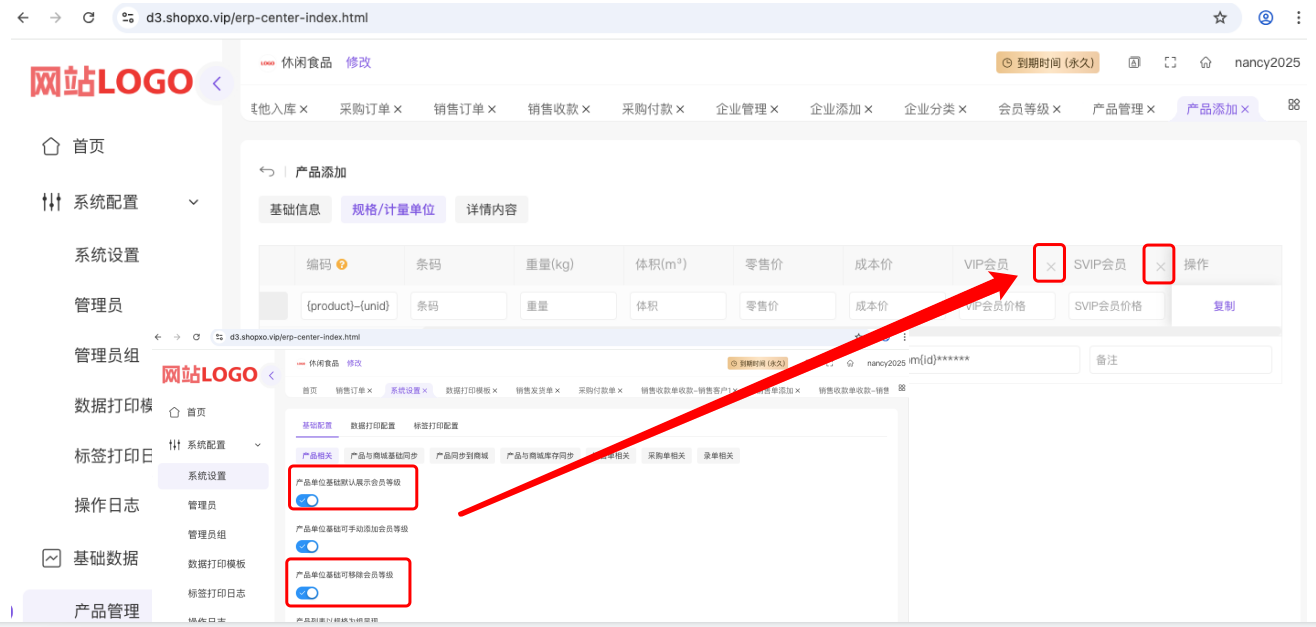1316x627 pixels.
Task: Click the 零售价 input field
Action: (x=788, y=306)
